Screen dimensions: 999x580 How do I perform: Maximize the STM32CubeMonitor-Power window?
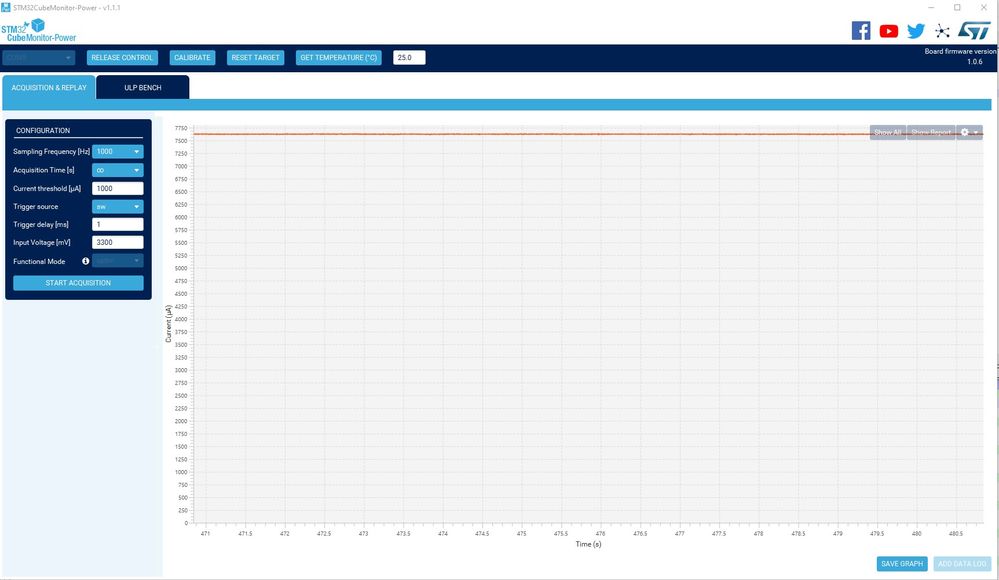(x=957, y=8)
